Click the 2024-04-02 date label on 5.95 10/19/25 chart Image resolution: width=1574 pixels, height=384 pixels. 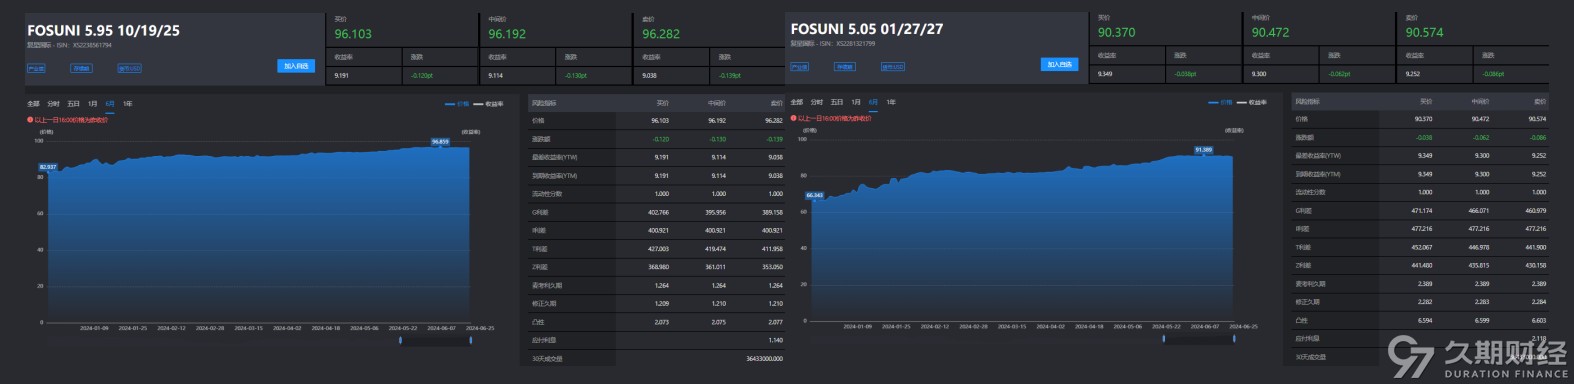(x=287, y=328)
